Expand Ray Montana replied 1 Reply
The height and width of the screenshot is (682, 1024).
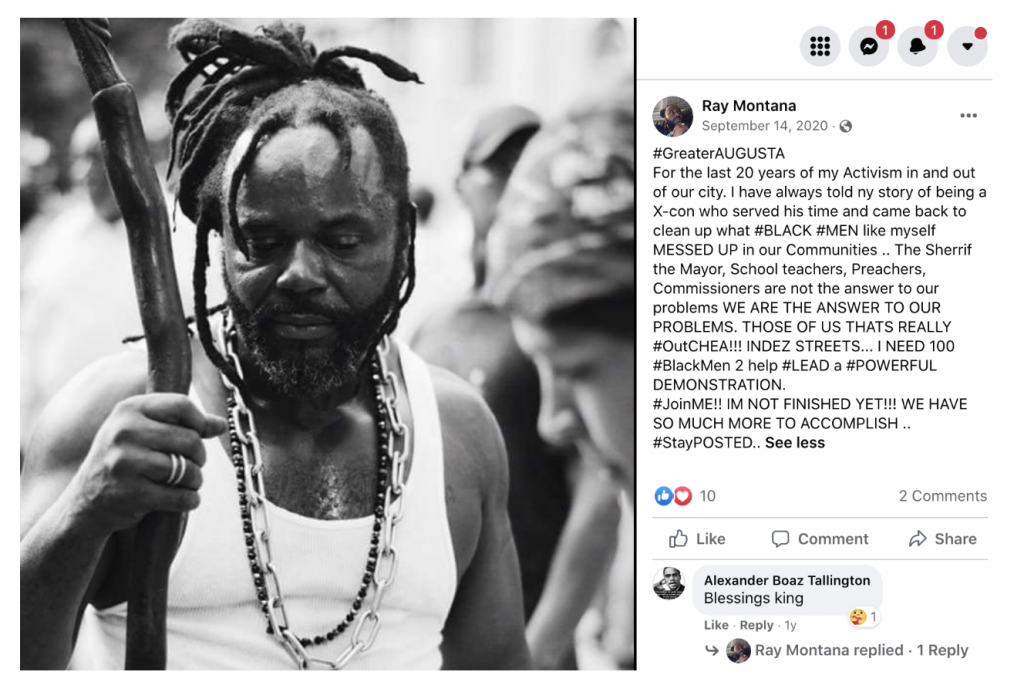point(861,650)
